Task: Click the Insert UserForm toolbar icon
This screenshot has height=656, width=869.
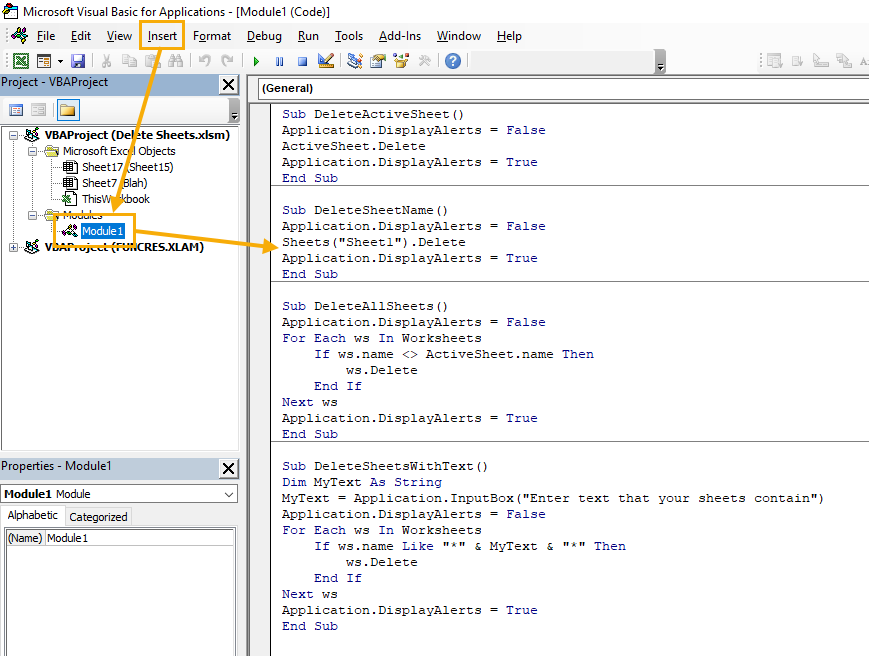Action: point(44,61)
